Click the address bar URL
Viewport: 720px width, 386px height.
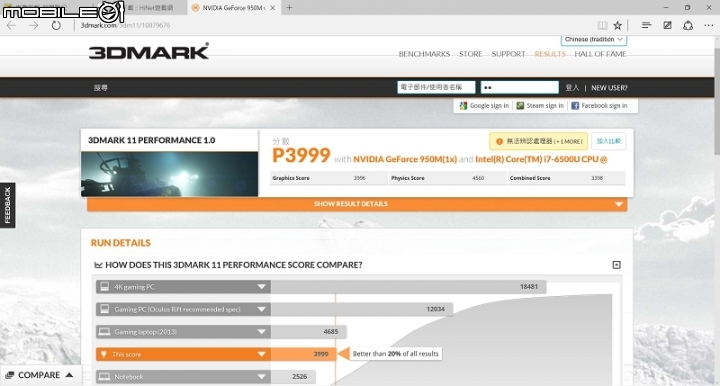point(125,25)
